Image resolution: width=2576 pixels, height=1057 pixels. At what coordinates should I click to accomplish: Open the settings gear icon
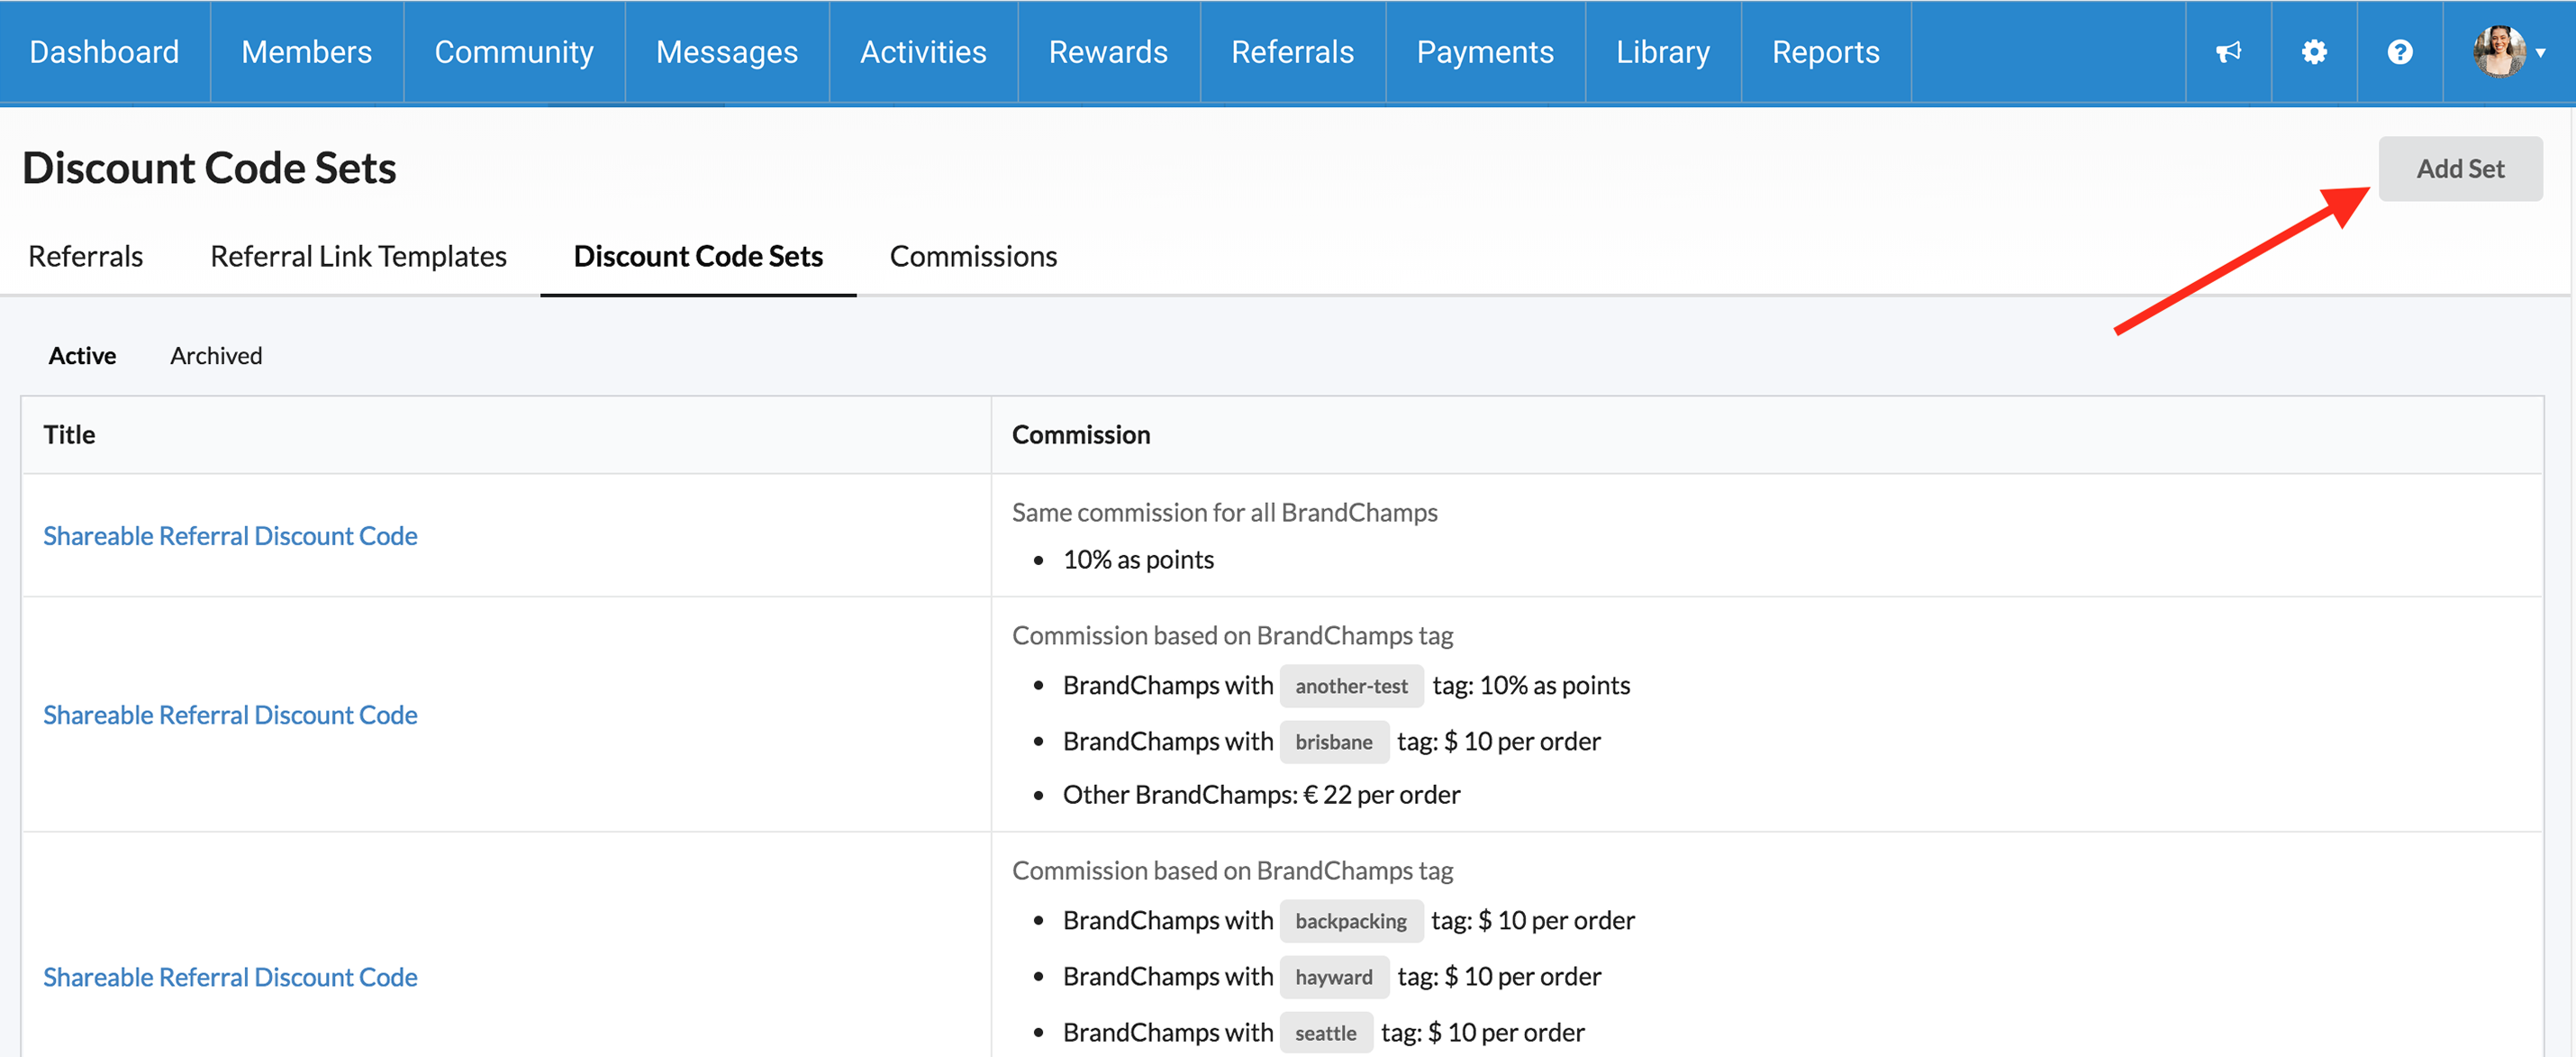pos(2313,52)
